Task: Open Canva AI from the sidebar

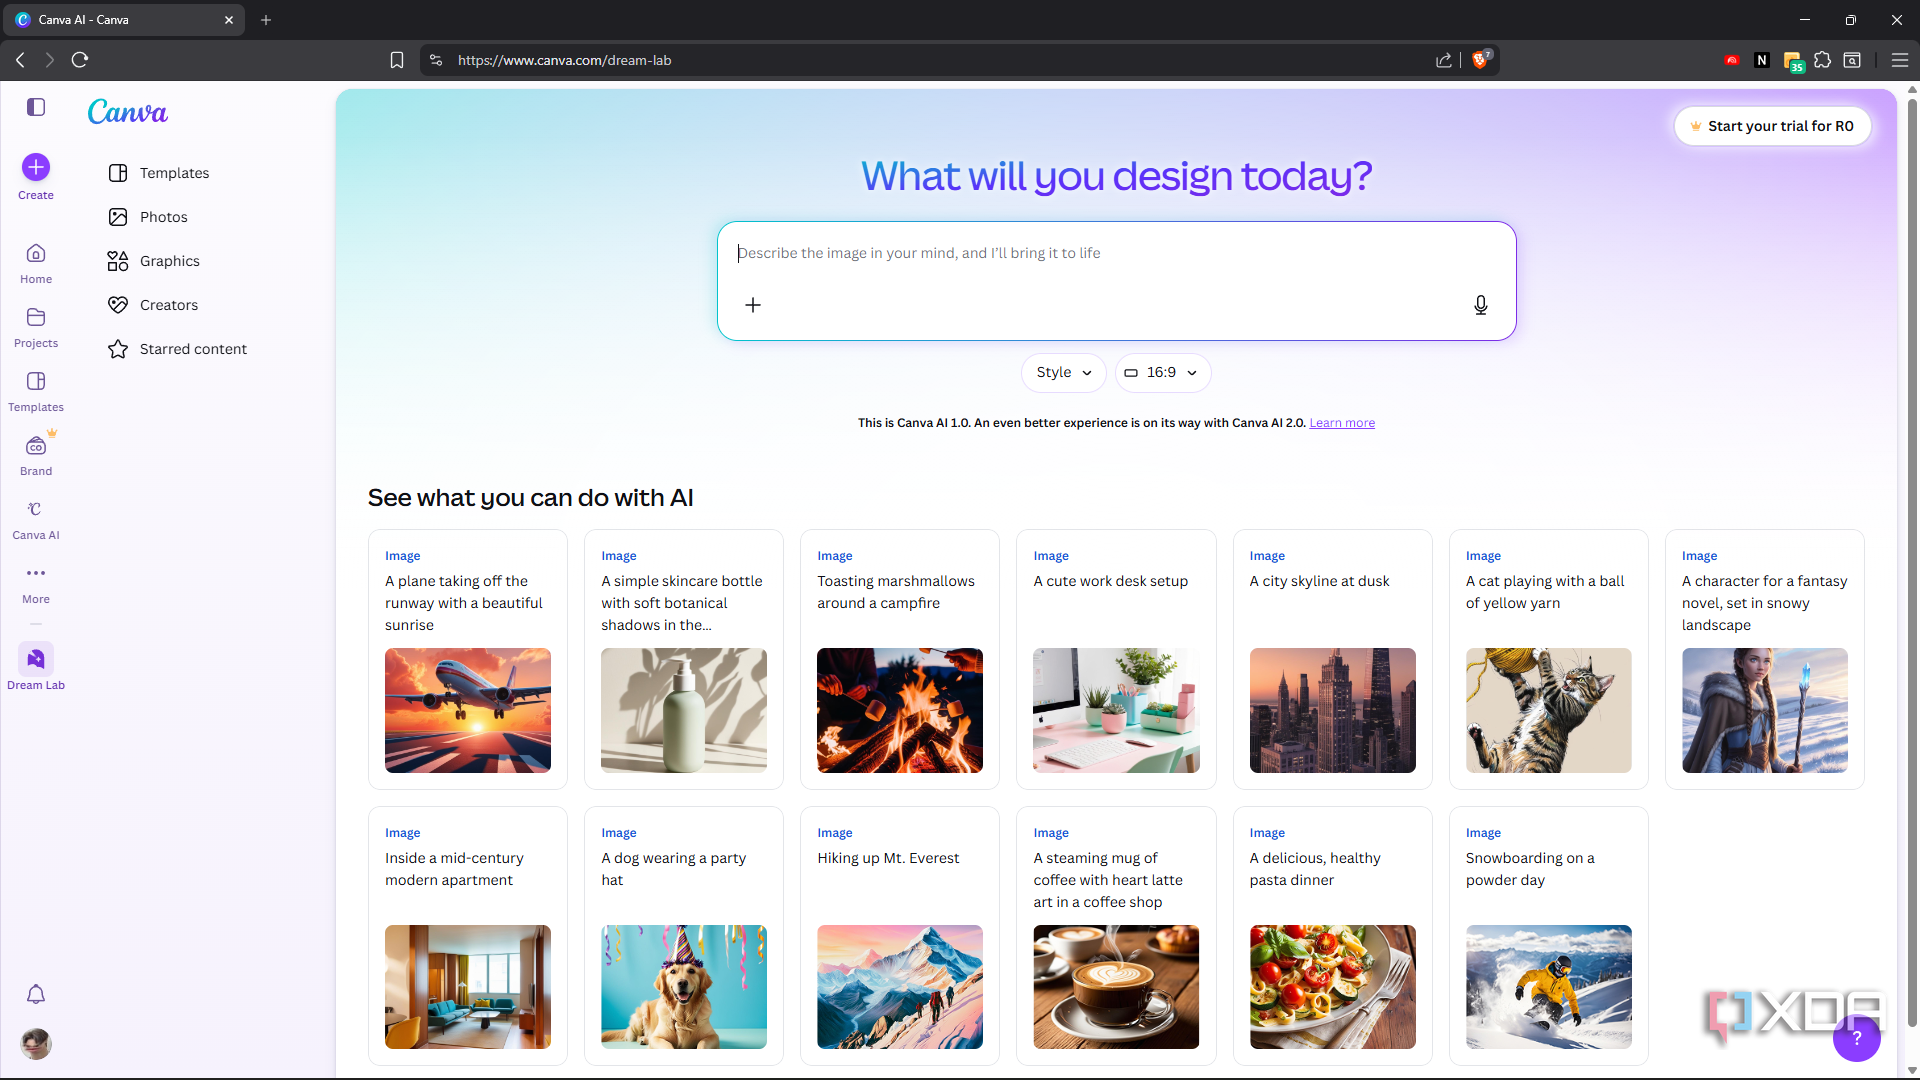Action: 36,520
